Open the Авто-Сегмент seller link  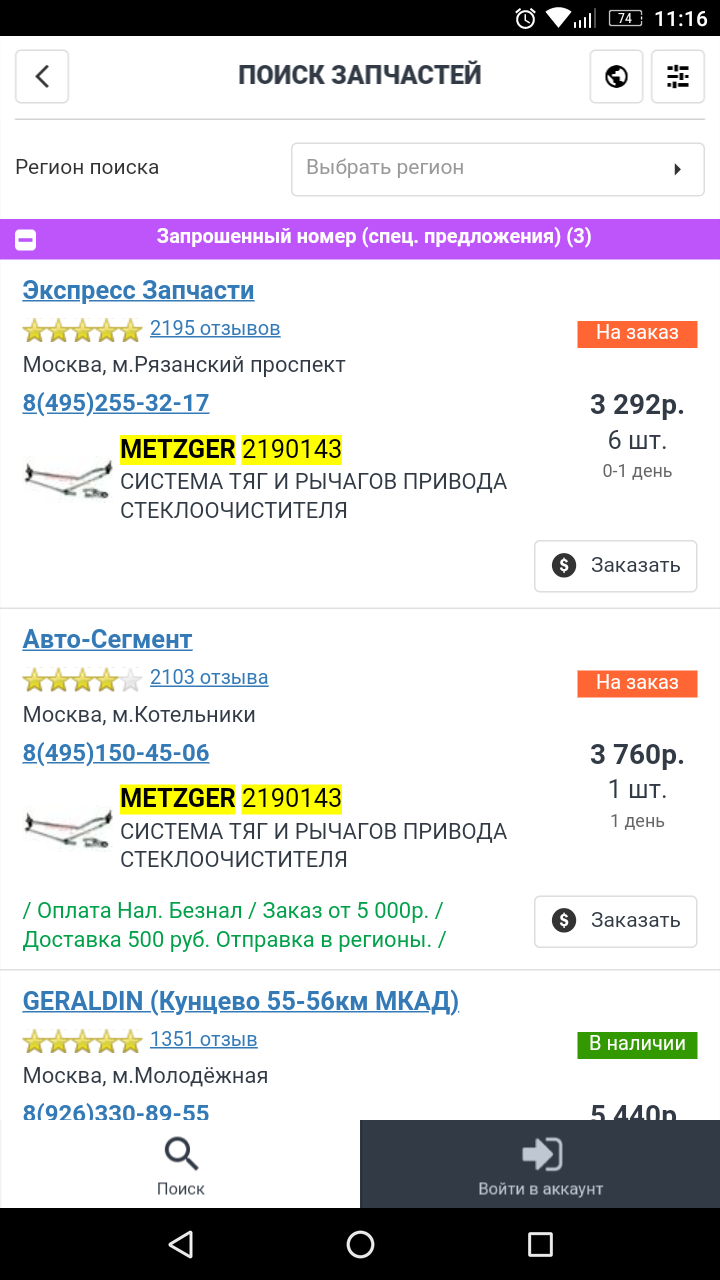tap(107, 639)
